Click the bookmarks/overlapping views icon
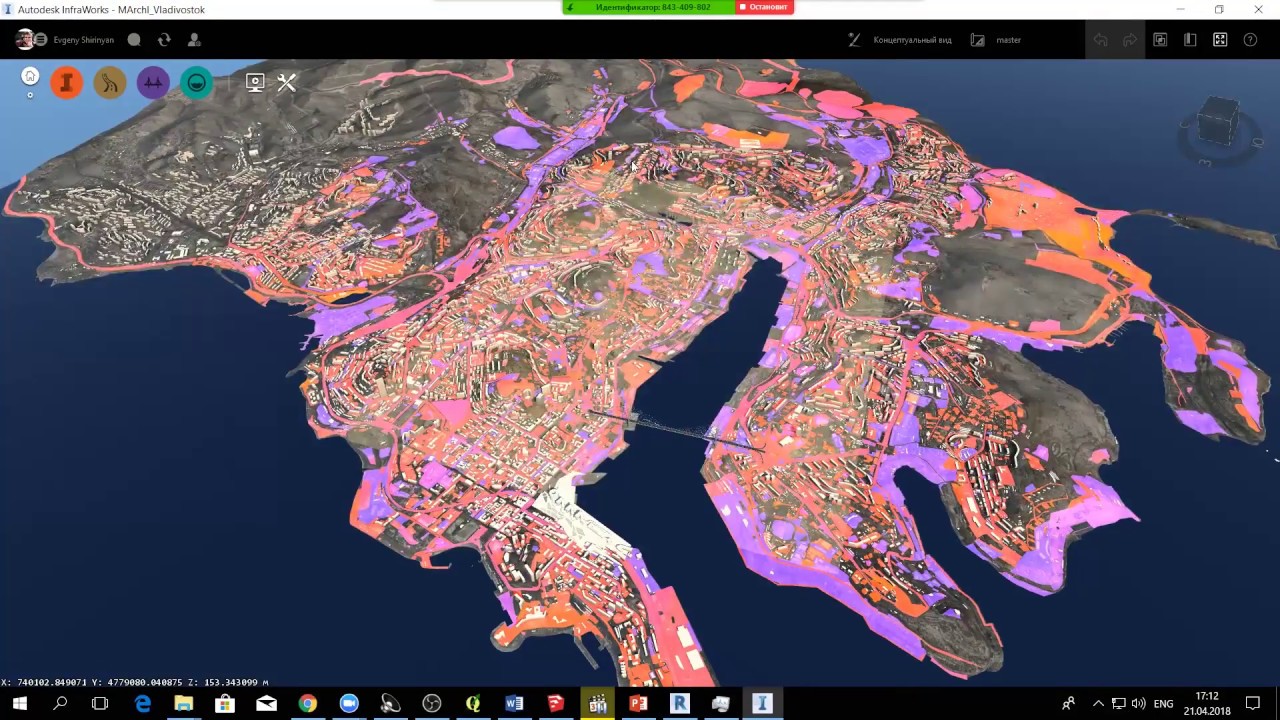This screenshot has width=1280, height=720. pyautogui.click(x=1160, y=40)
